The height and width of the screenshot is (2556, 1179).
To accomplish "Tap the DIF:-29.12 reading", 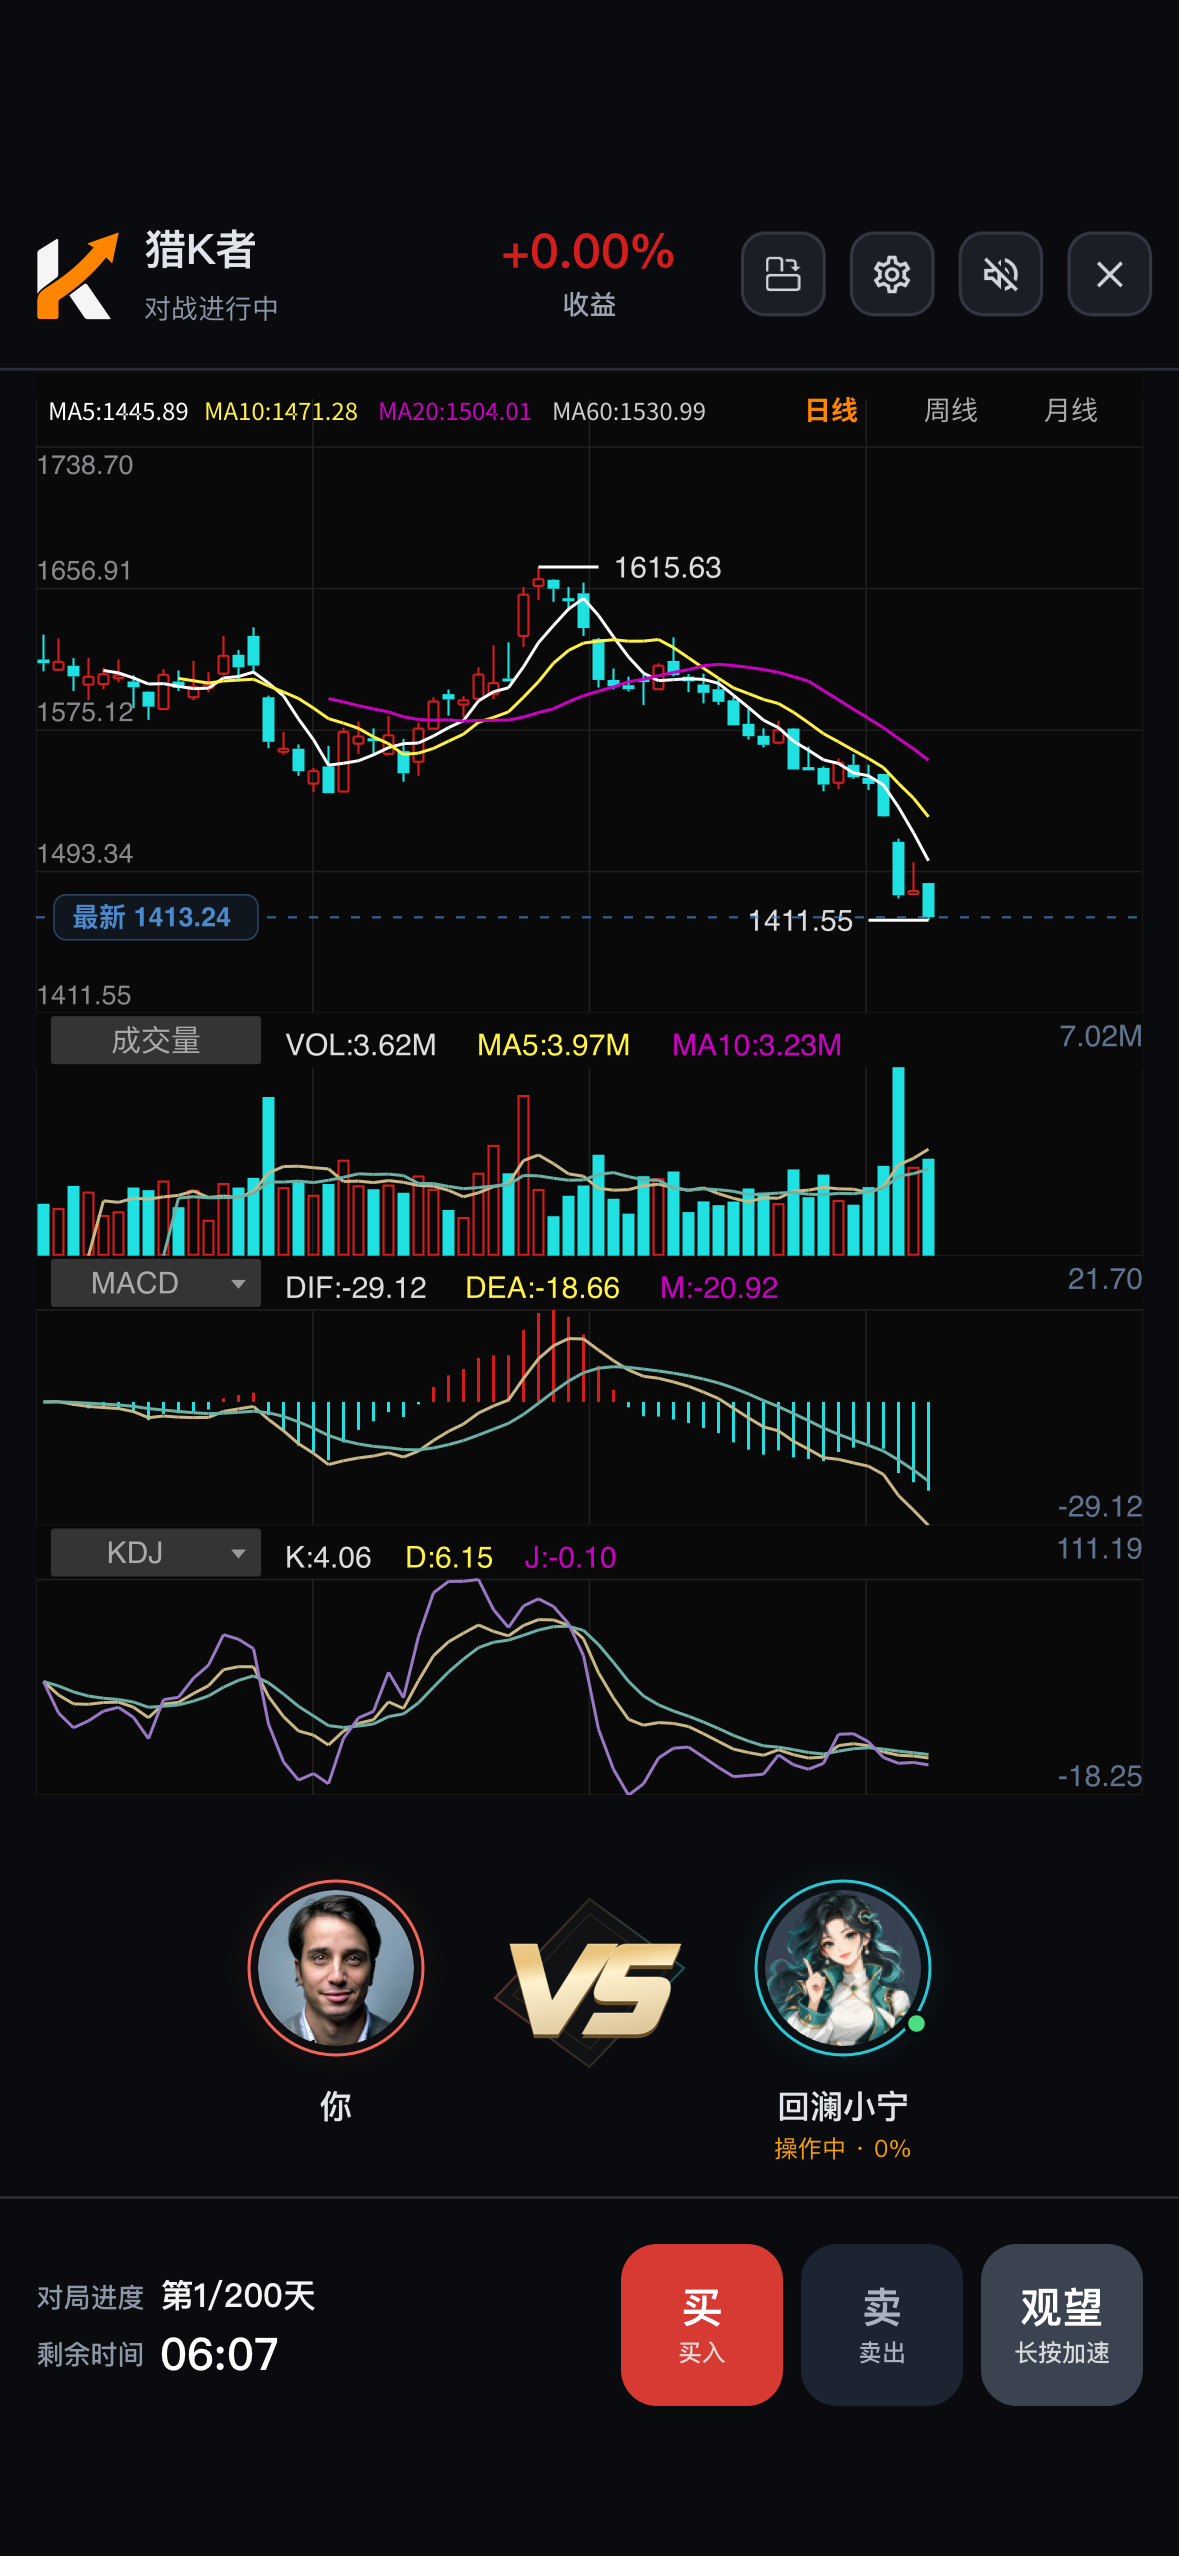I will (356, 1288).
